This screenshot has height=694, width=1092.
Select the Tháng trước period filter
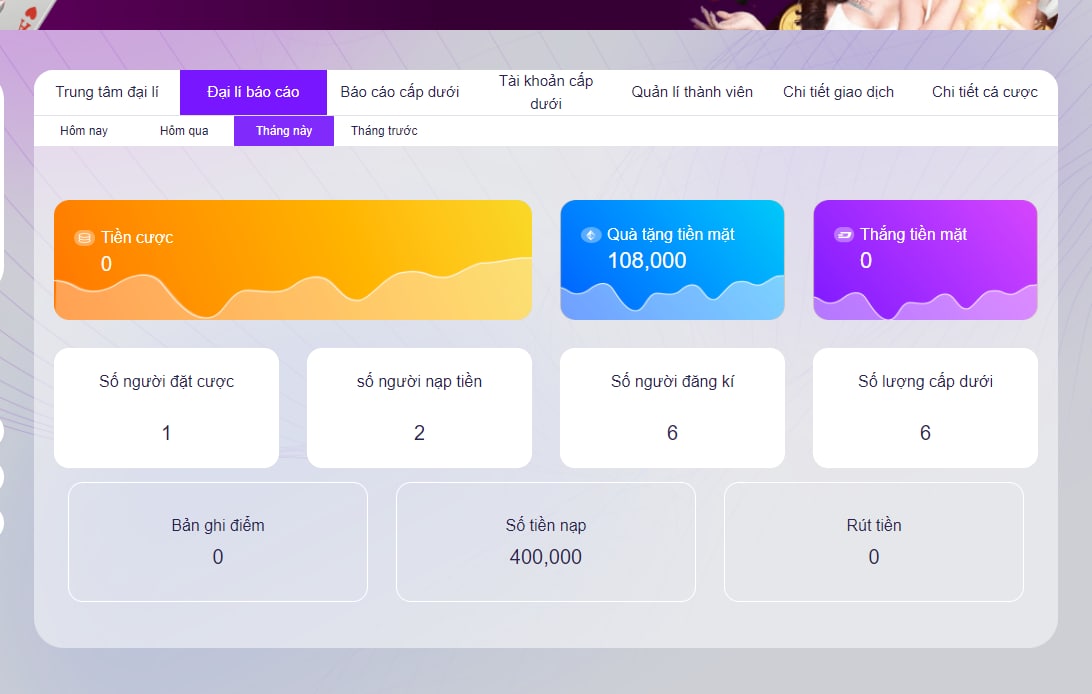384,131
